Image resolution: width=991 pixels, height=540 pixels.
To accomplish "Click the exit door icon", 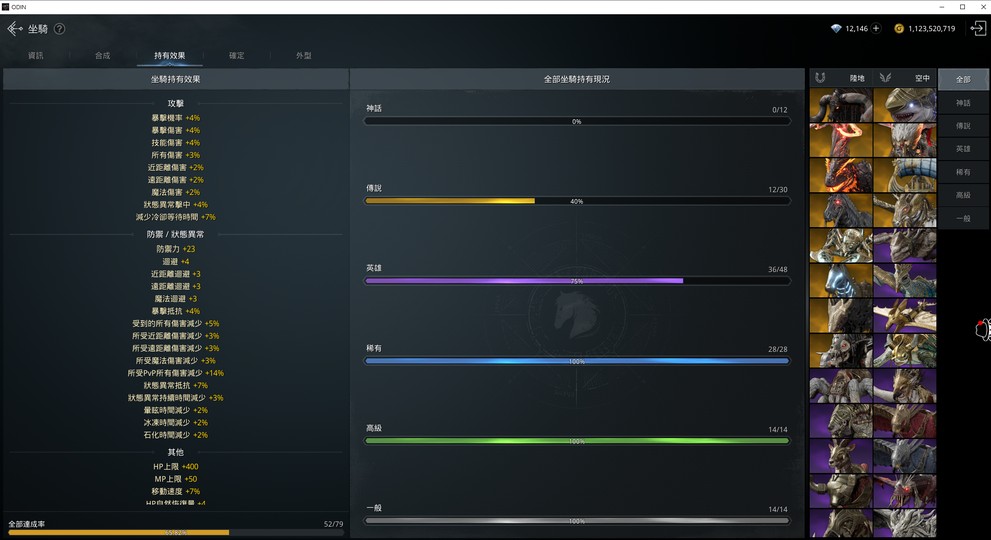I will click(978, 28).
